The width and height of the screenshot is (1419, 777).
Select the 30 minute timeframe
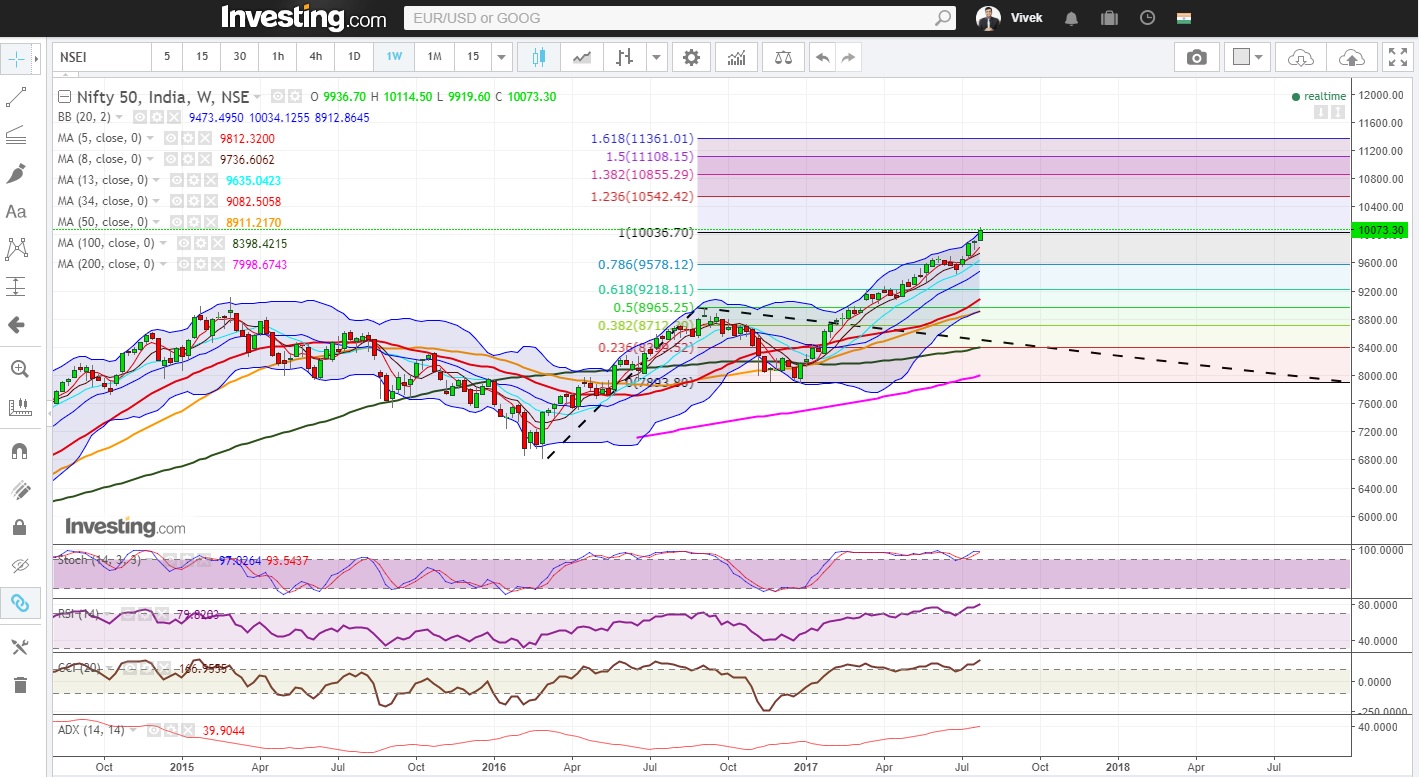(240, 57)
